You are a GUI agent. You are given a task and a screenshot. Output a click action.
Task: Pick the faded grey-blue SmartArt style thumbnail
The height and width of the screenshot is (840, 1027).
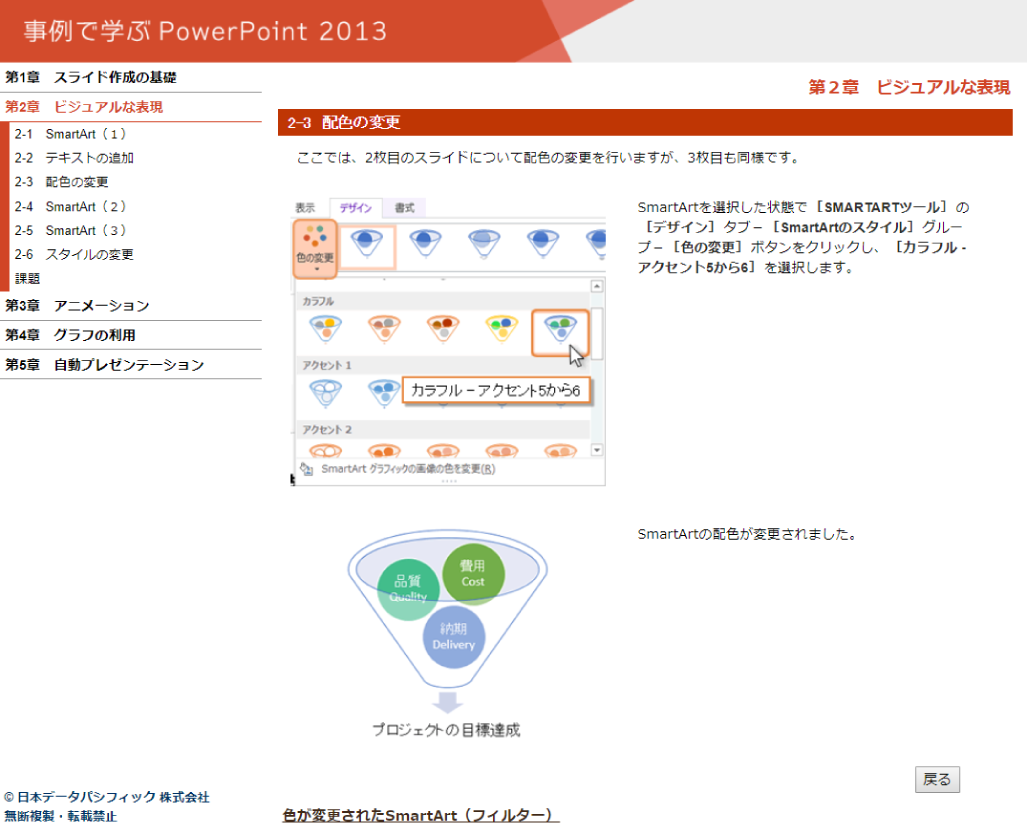pos(484,243)
